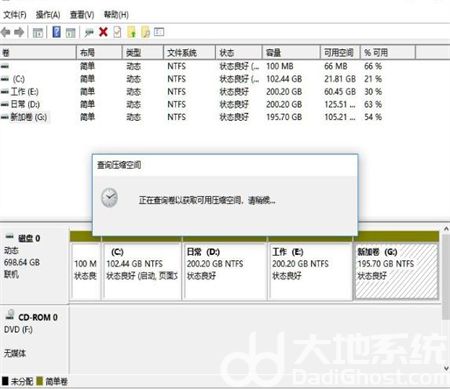
Task: Click the show/hide console tree icon
Action: (x=38, y=33)
